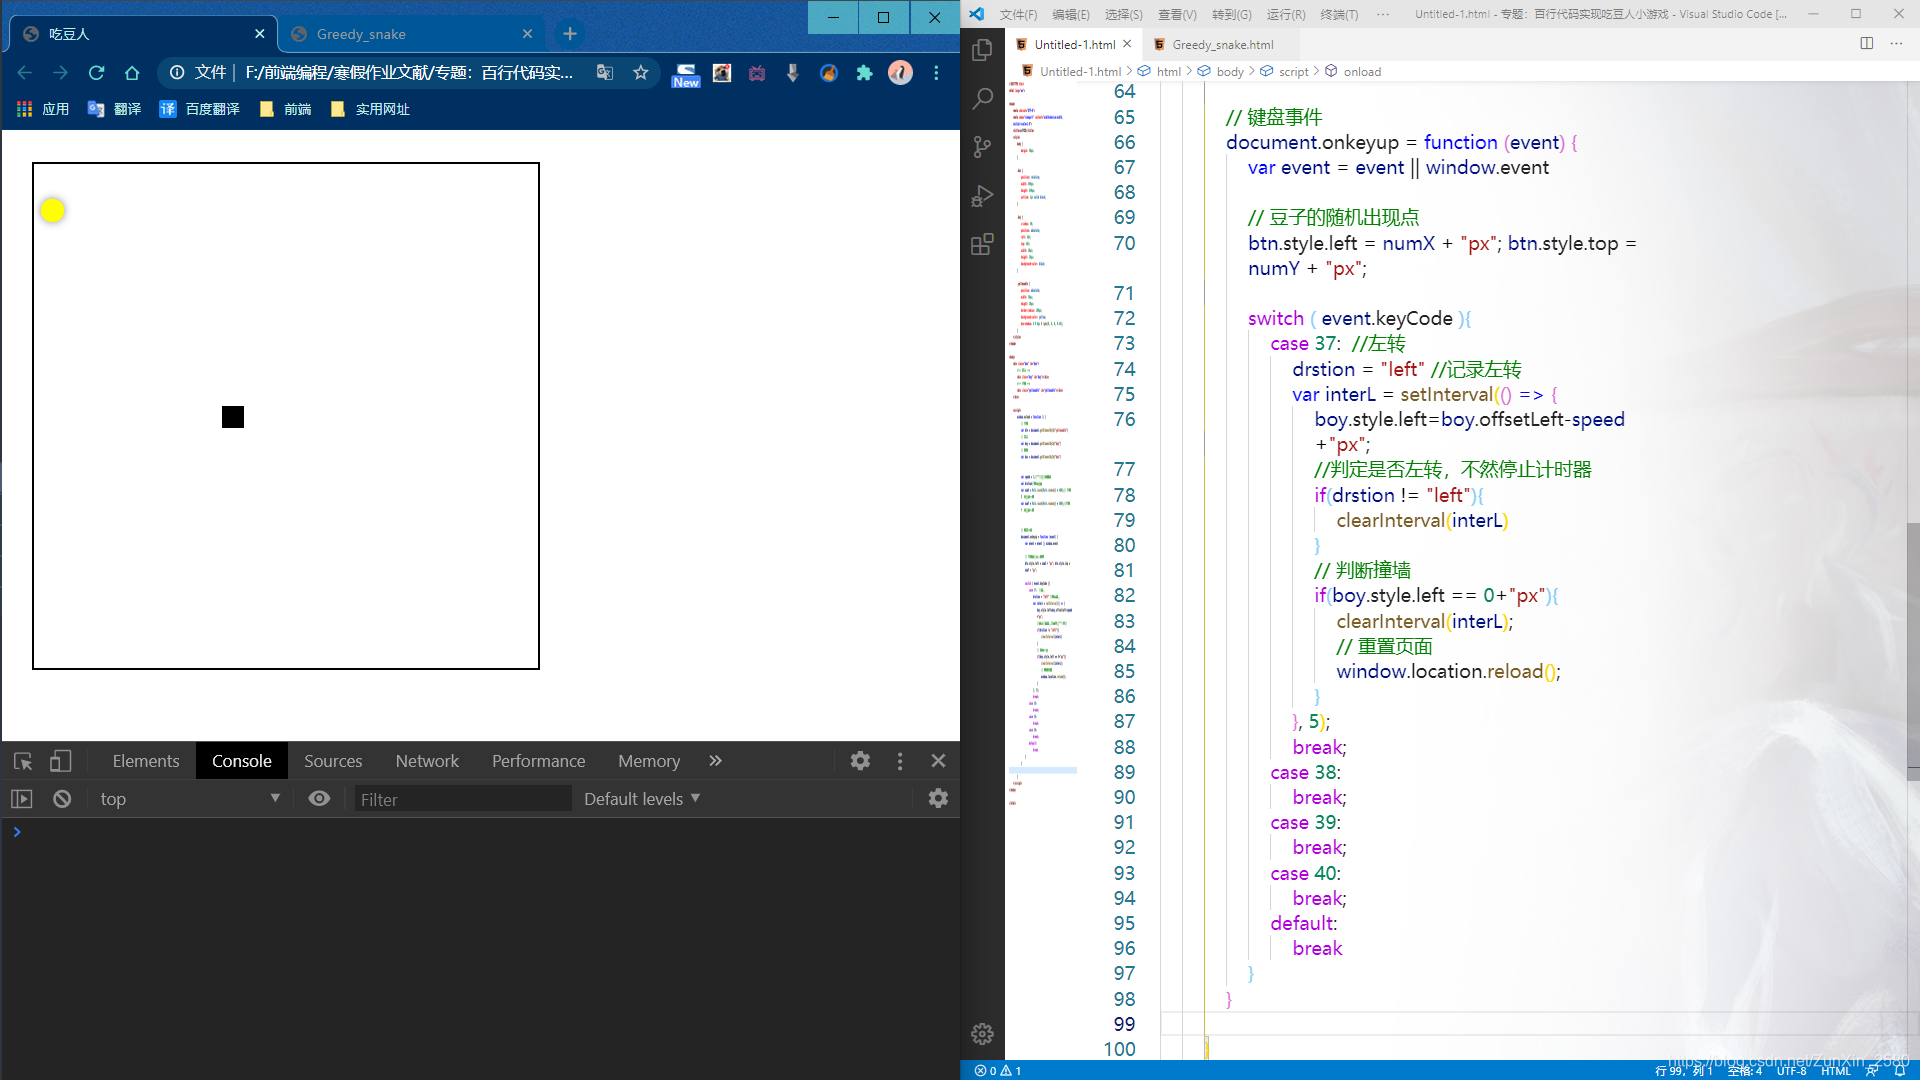Switch to the Sources tab

click(333, 761)
